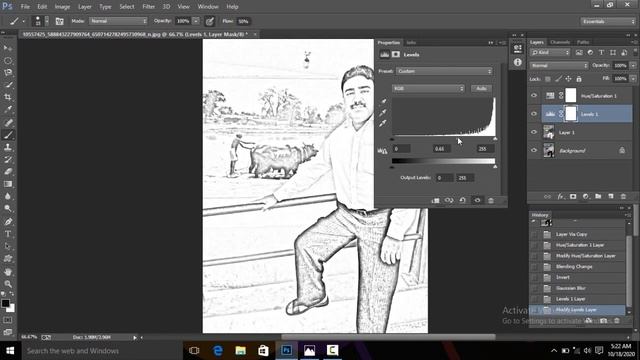Select the Levels 1 layer mask thumbnail
640x360 pixels.
(571, 114)
